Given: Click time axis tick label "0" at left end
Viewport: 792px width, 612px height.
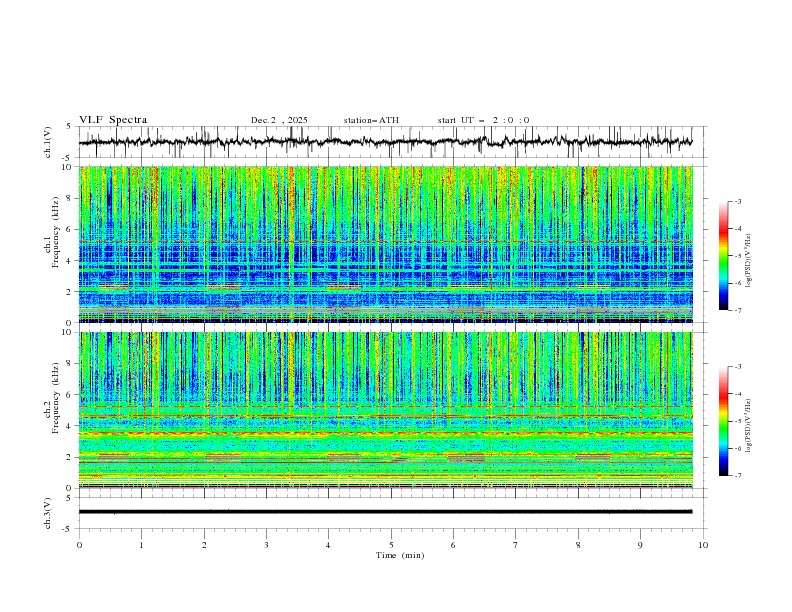Looking at the screenshot, I should click(x=79, y=545).
